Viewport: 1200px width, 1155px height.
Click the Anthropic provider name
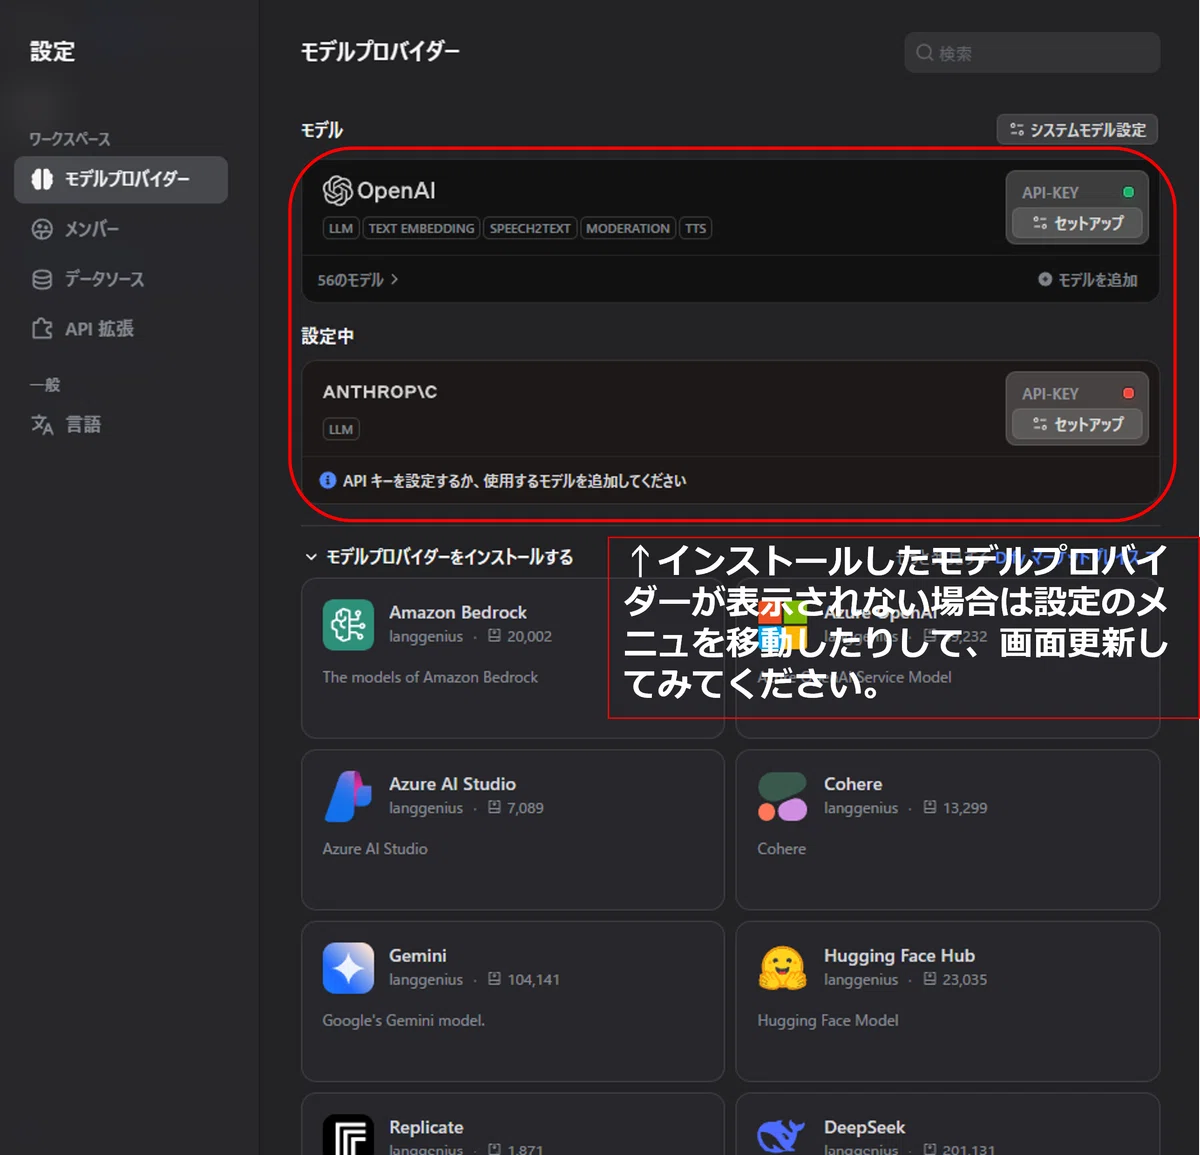click(380, 392)
